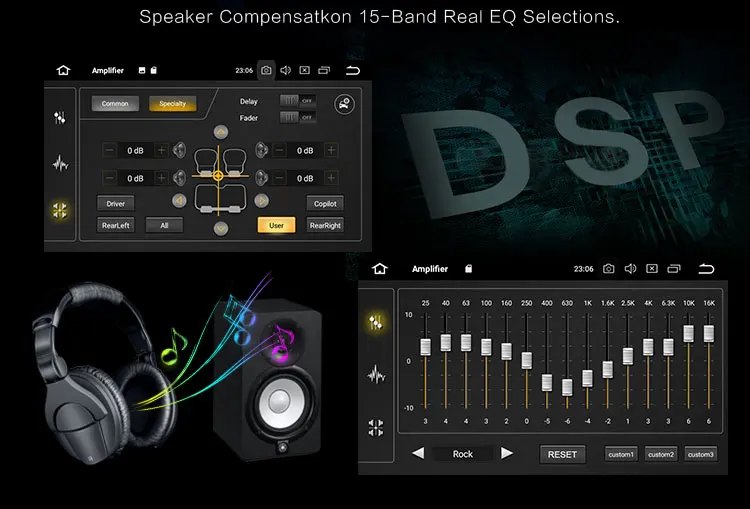Click the RESET equalizer button
Screen dimensions: 750x509
562,454
